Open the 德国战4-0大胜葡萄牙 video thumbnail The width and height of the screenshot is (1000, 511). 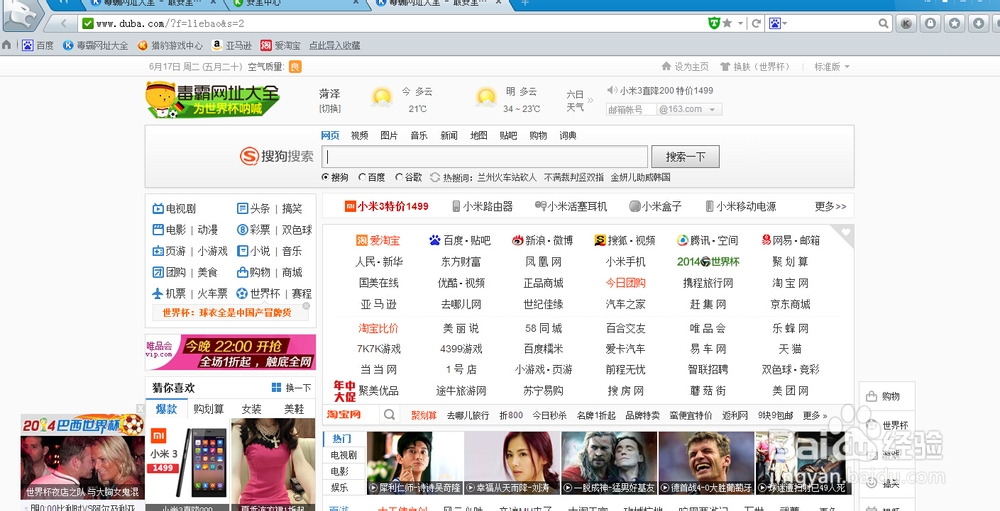(x=706, y=463)
